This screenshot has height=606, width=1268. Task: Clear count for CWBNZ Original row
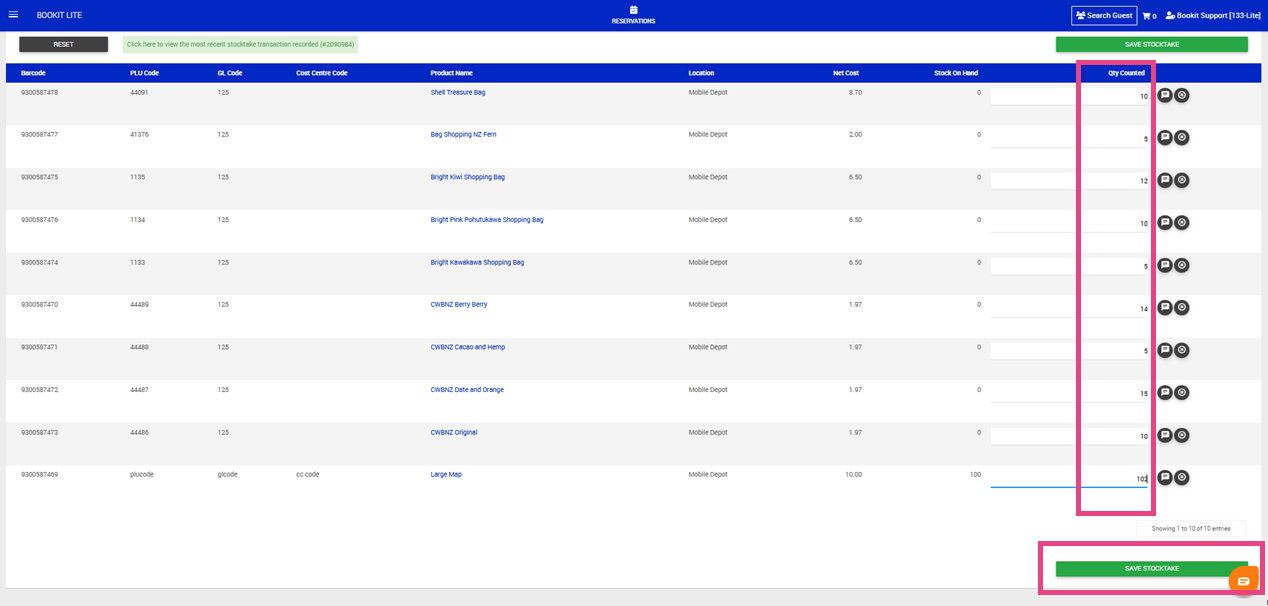point(1182,435)
